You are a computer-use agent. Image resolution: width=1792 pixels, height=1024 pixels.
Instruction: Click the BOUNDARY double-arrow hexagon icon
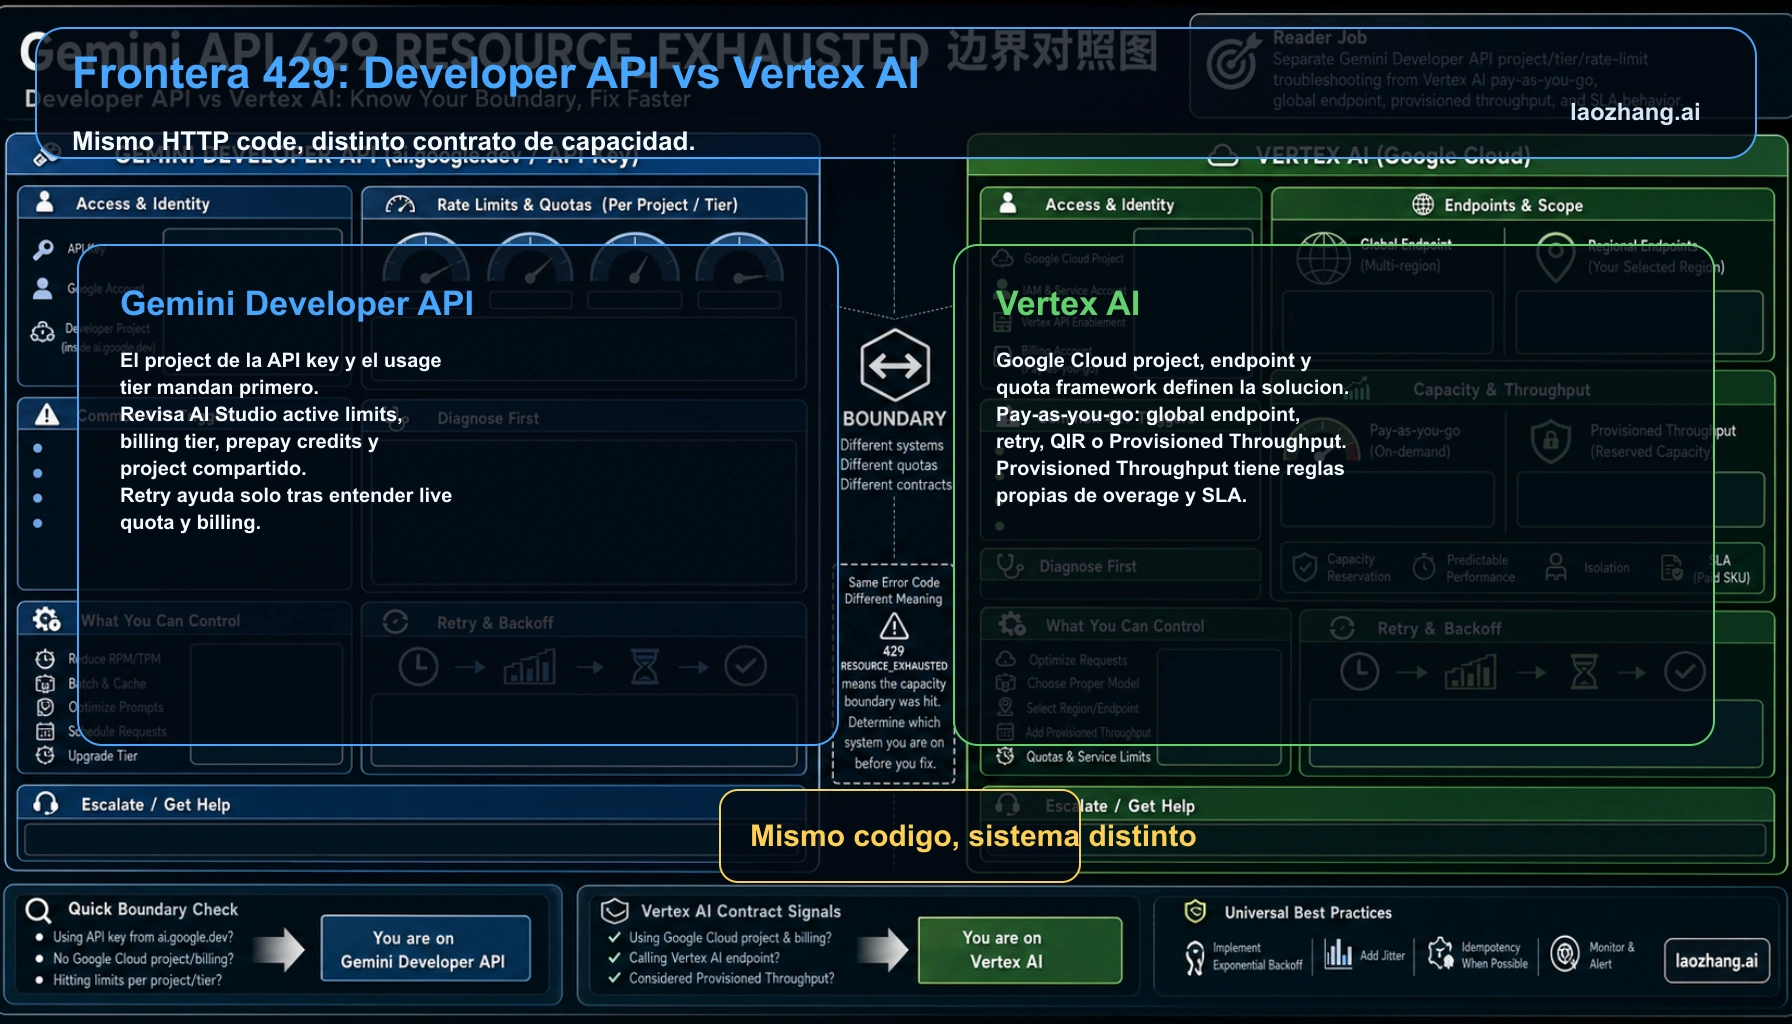(x=895, y=365)
